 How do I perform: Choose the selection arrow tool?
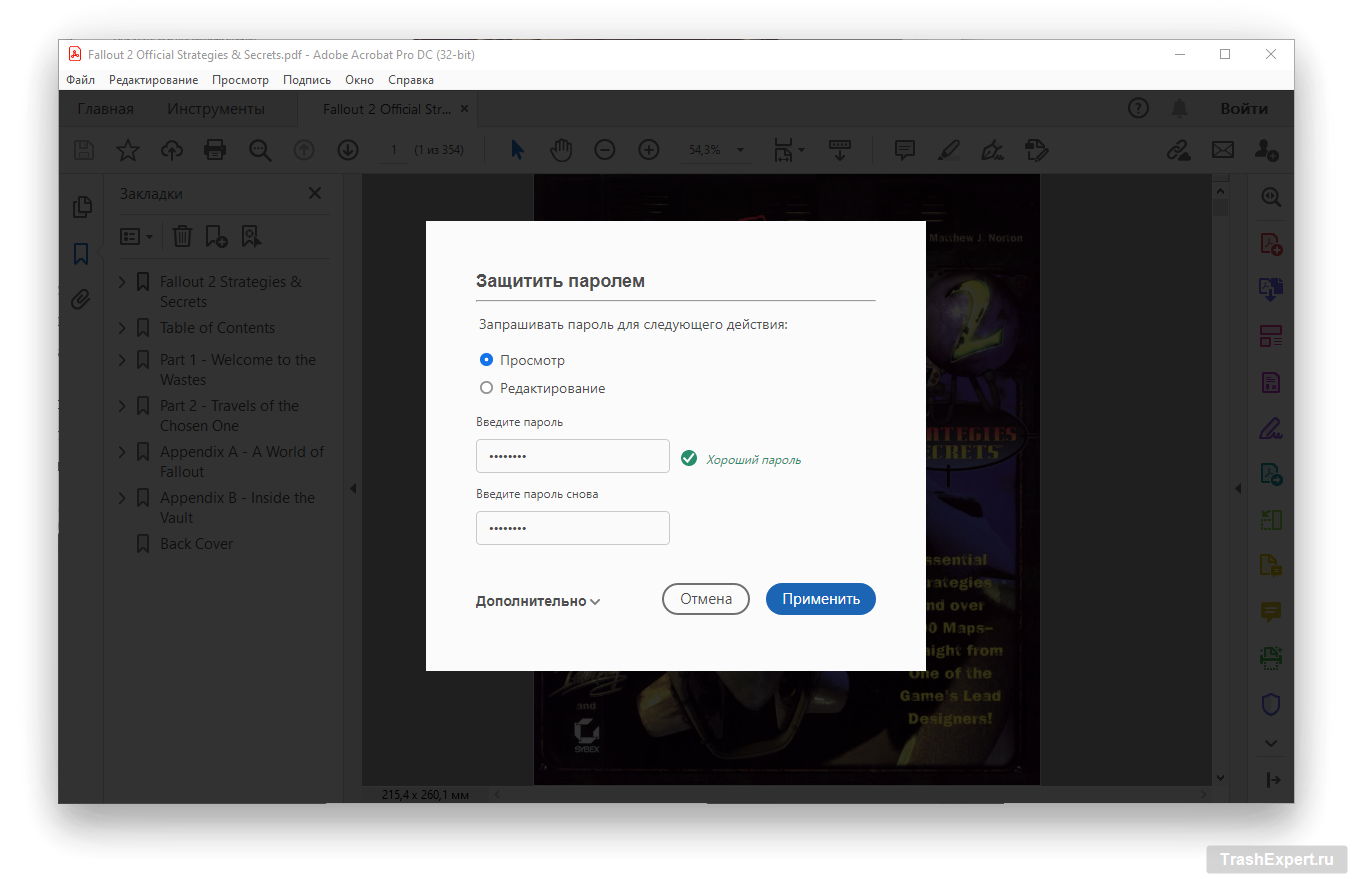tap(517, 150)
